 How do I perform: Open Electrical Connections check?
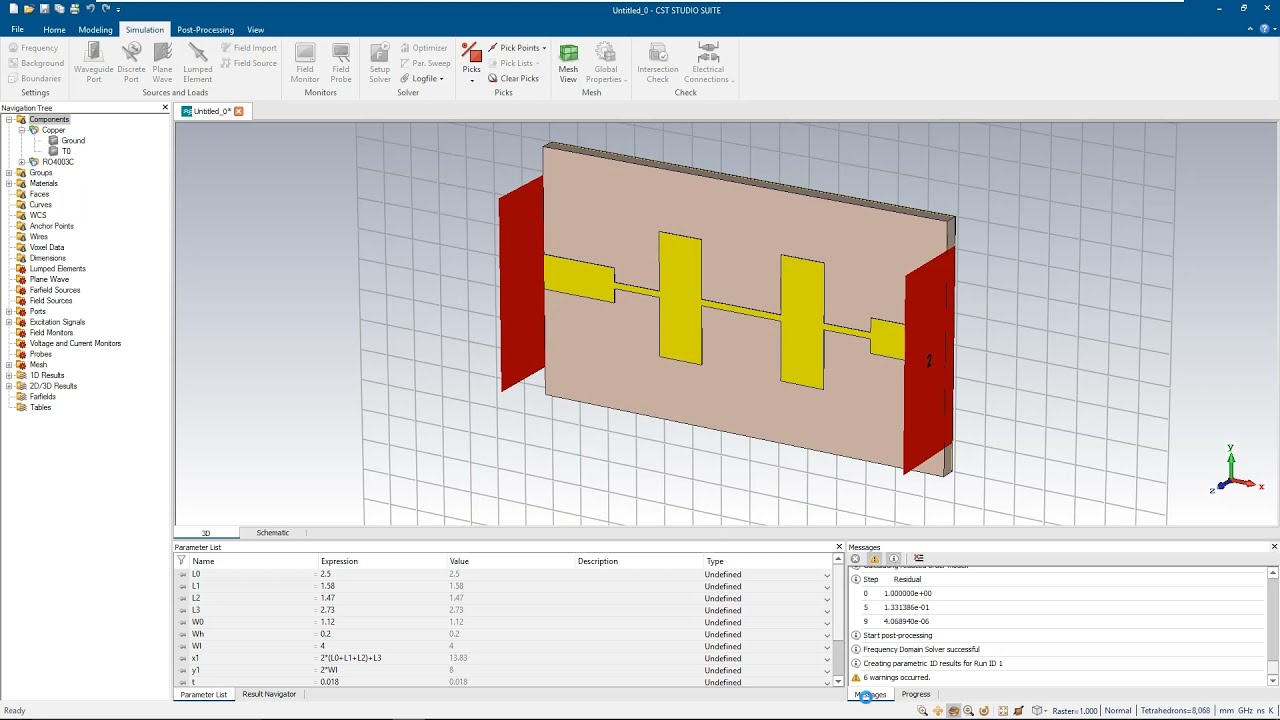708,62
